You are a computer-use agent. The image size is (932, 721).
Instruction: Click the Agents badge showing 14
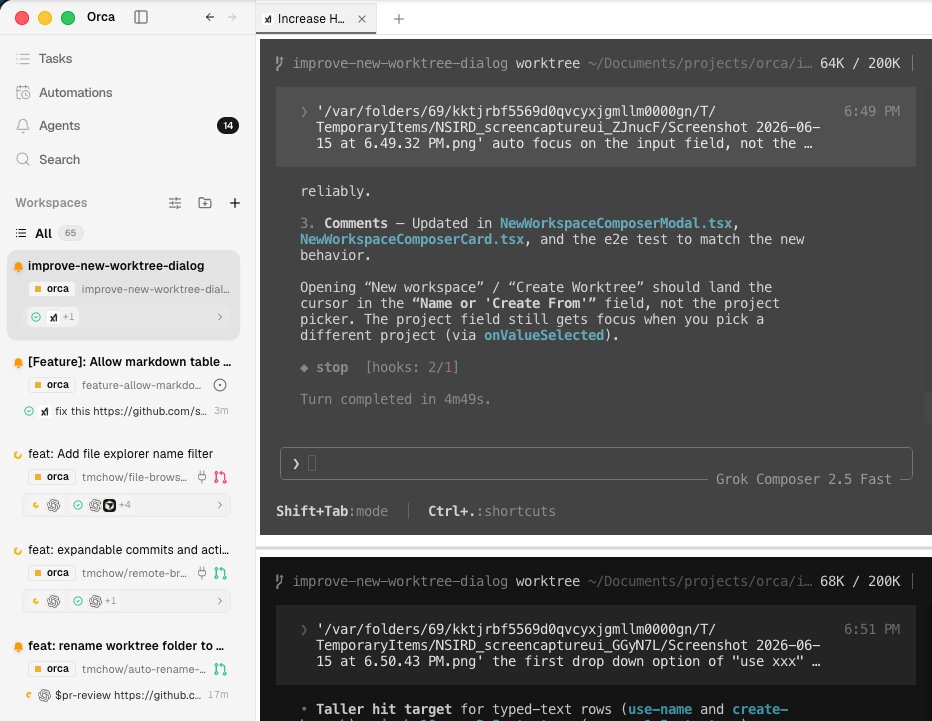(228, 125)
